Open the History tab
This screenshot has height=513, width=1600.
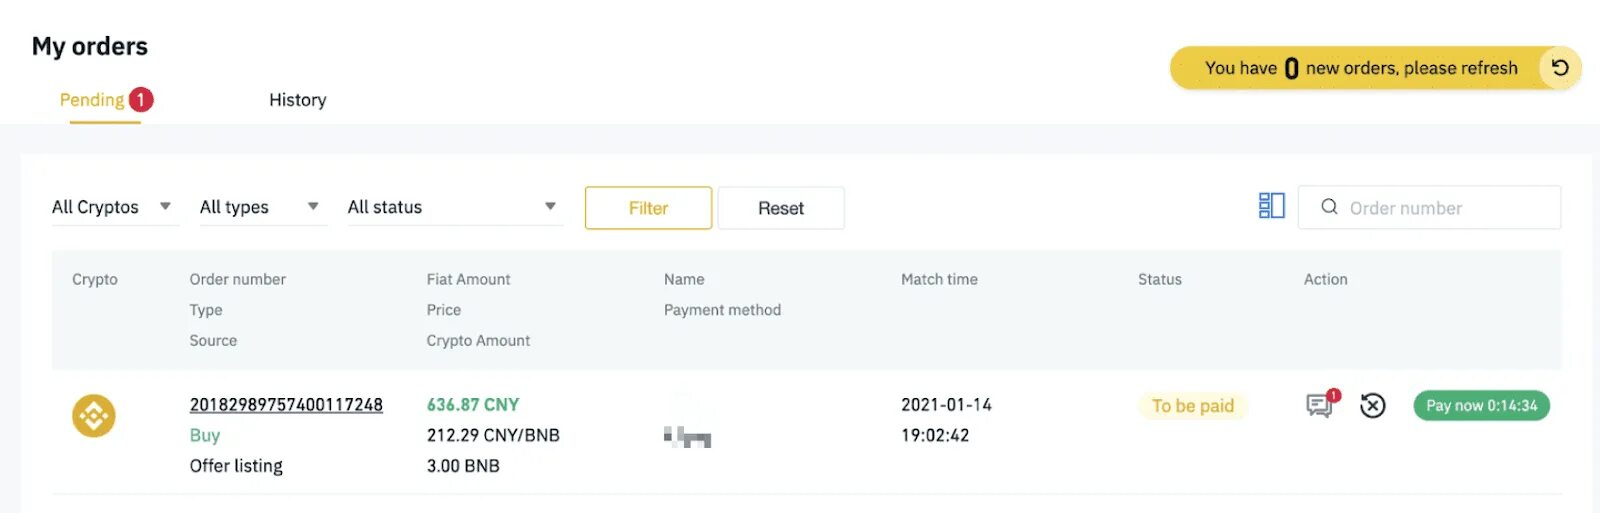click(x=298, y=100)
